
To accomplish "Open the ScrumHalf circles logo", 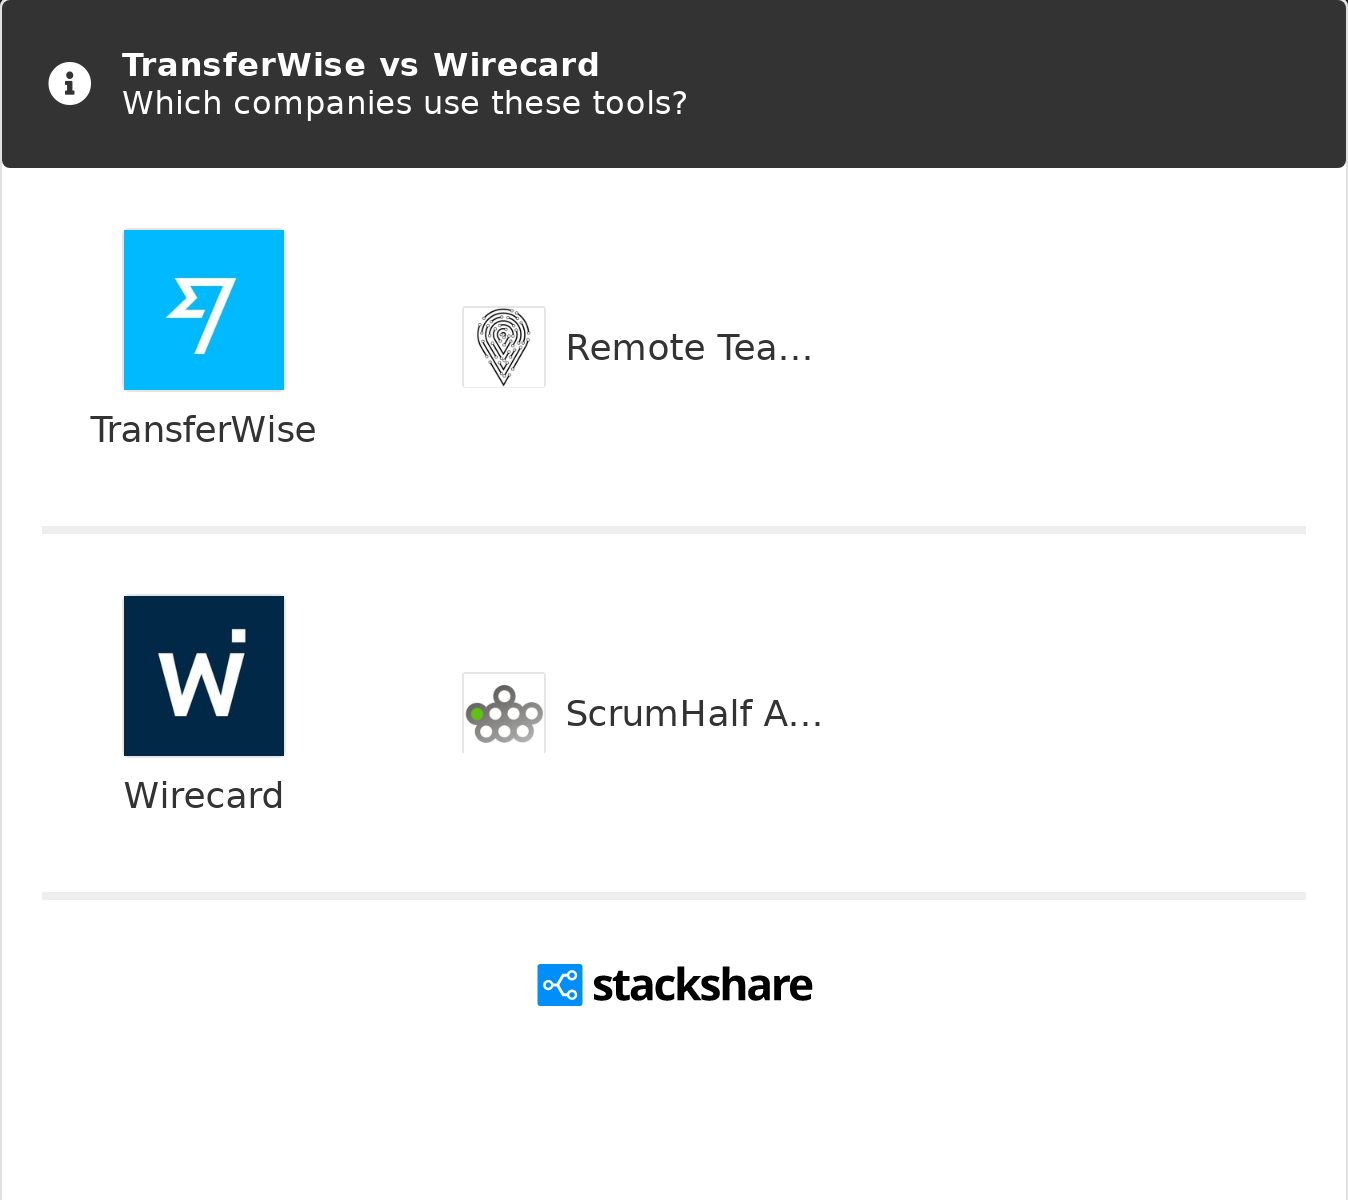I will 504,713.
